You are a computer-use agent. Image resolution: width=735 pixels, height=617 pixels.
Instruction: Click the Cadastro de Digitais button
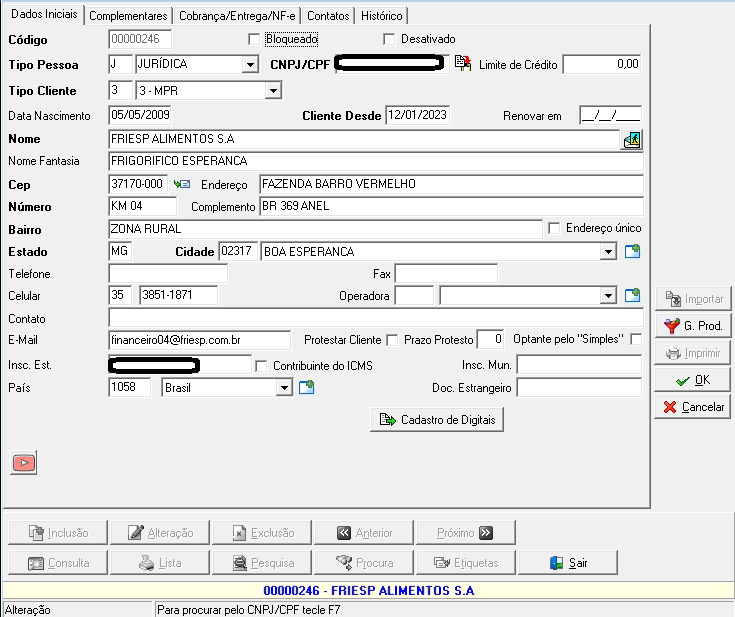click(x=437, y=420)
